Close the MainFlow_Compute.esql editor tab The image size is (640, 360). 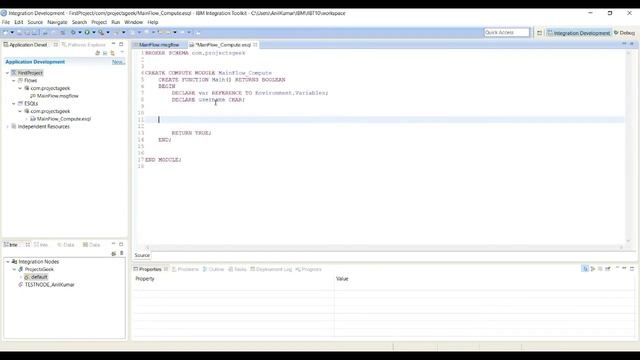click(x=256, y=44)
